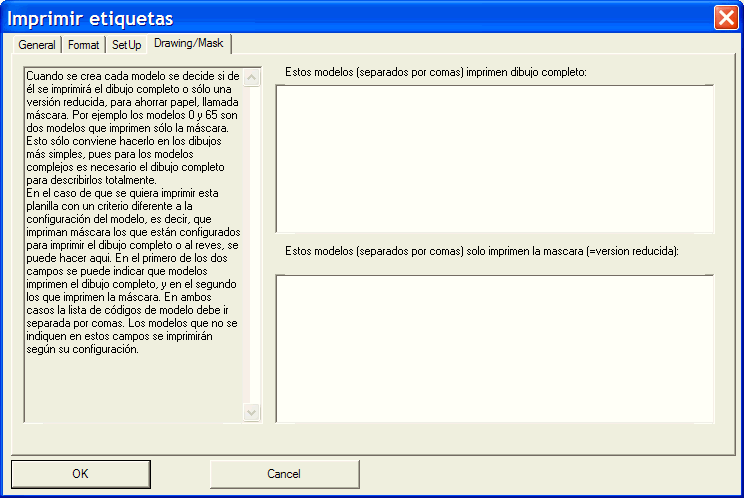
Task: Click the 'imprimen dibujo completo' label
Action: pyautogui.click(x=435, y=73)
